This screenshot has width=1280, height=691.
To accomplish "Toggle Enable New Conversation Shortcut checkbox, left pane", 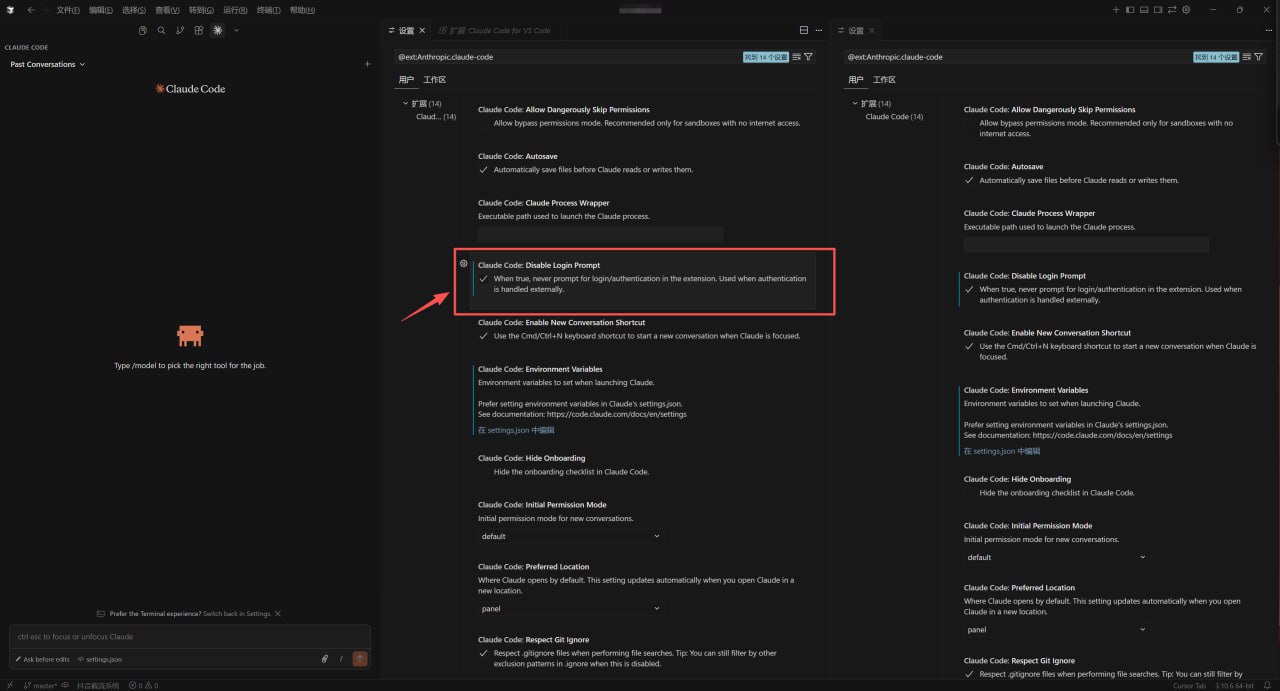I will [x=484, y=336].
